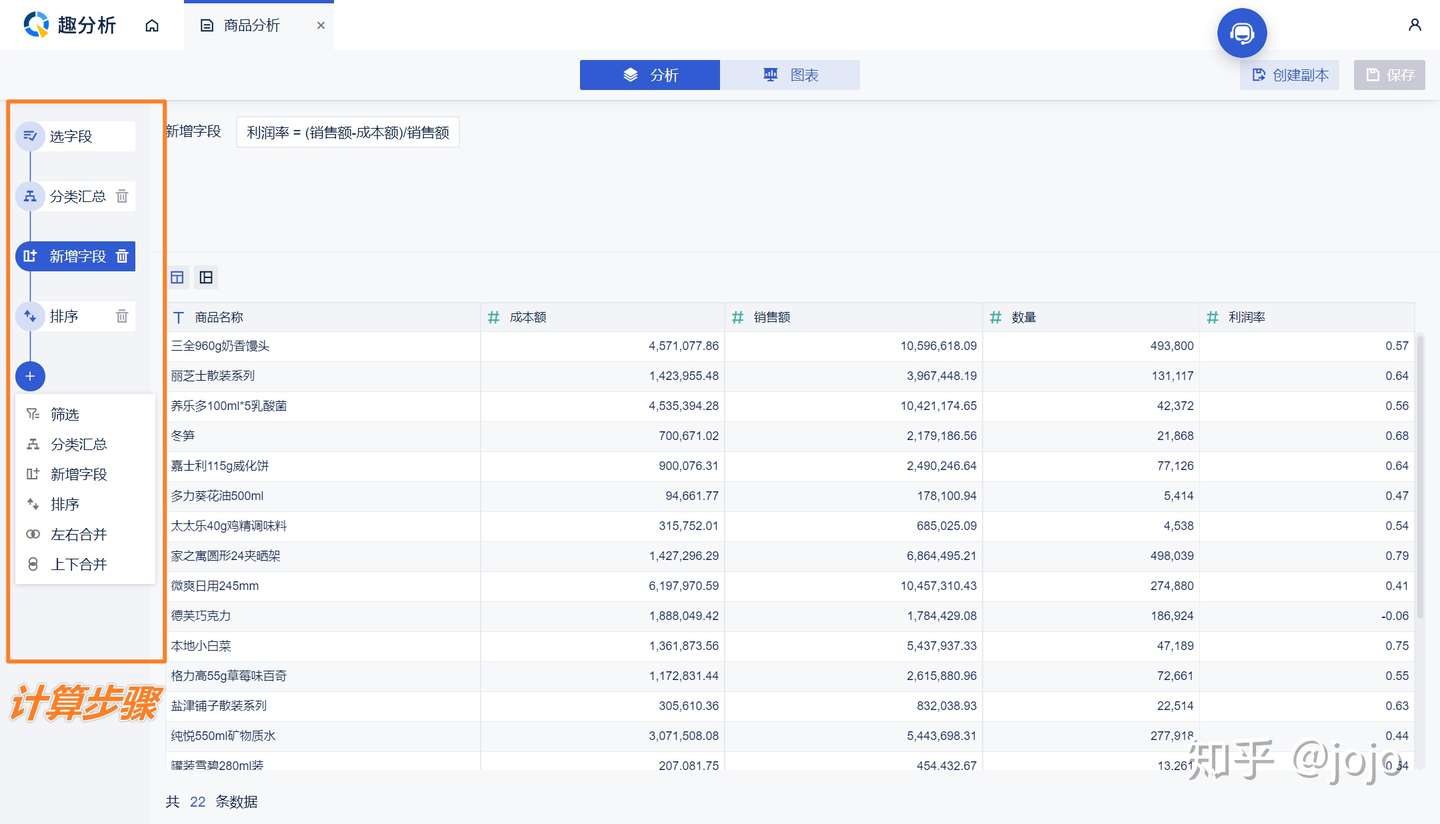Screen dimensions: 1440x824
Task: Click the 利润率 formula field
Action: (348, 132)
